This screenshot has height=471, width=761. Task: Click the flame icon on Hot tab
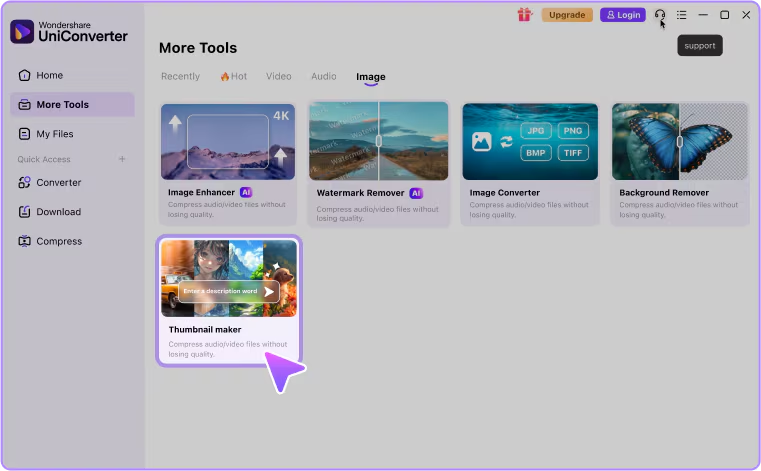225,76
